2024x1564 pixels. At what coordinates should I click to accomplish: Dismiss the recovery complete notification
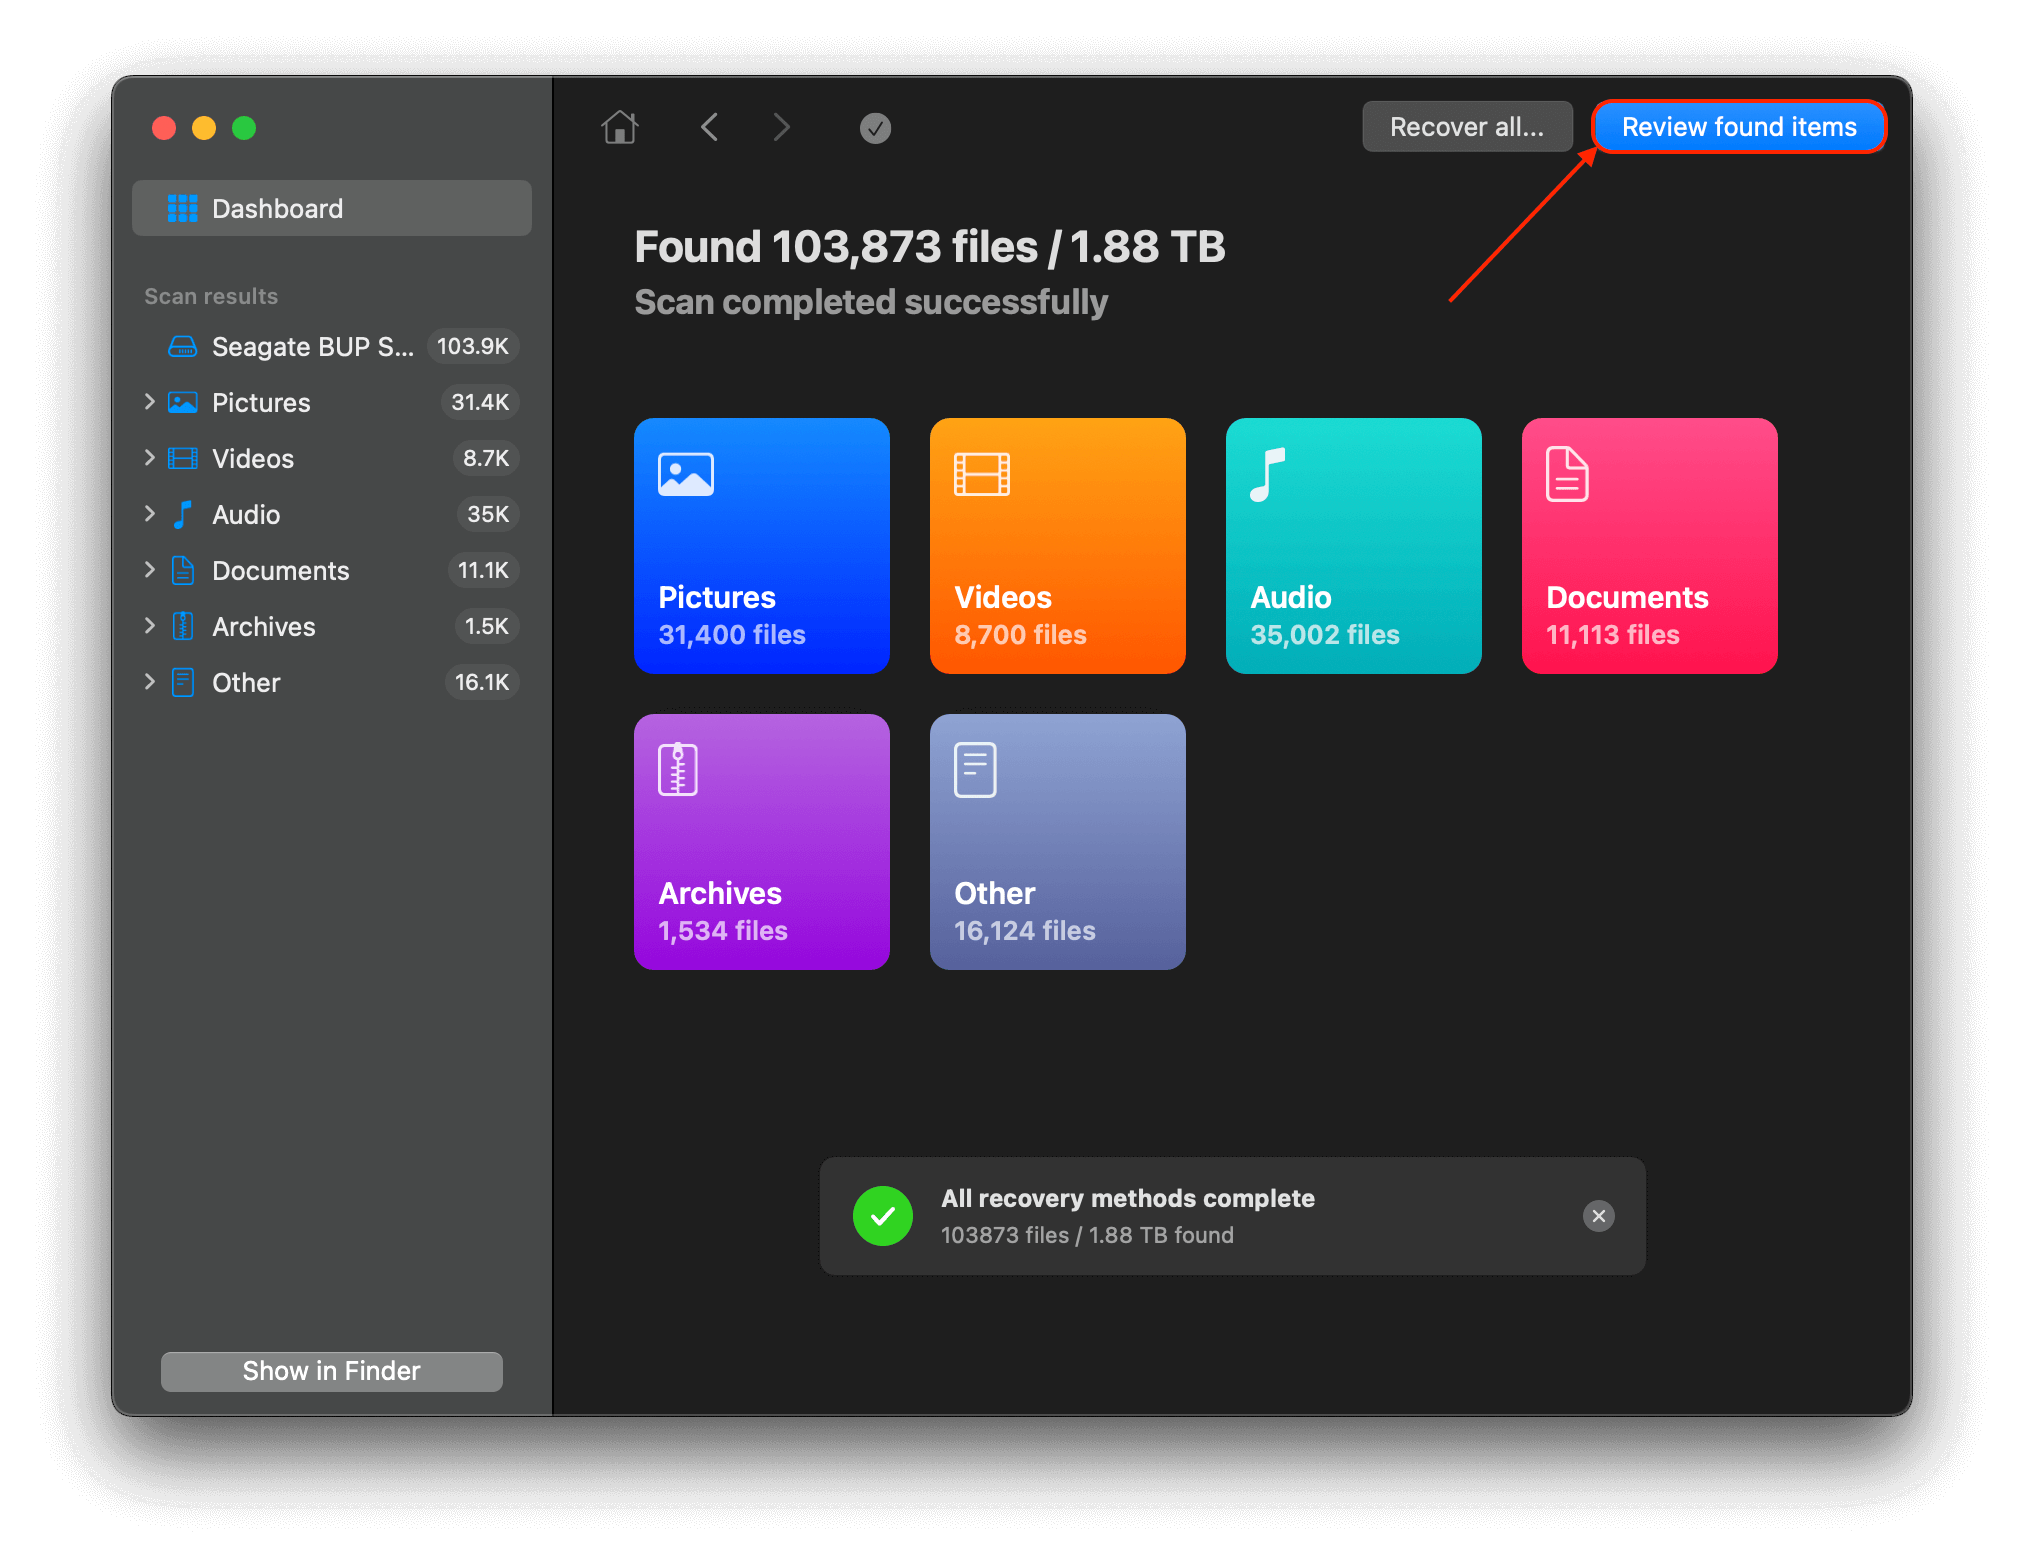(x=1598, y=1216)
